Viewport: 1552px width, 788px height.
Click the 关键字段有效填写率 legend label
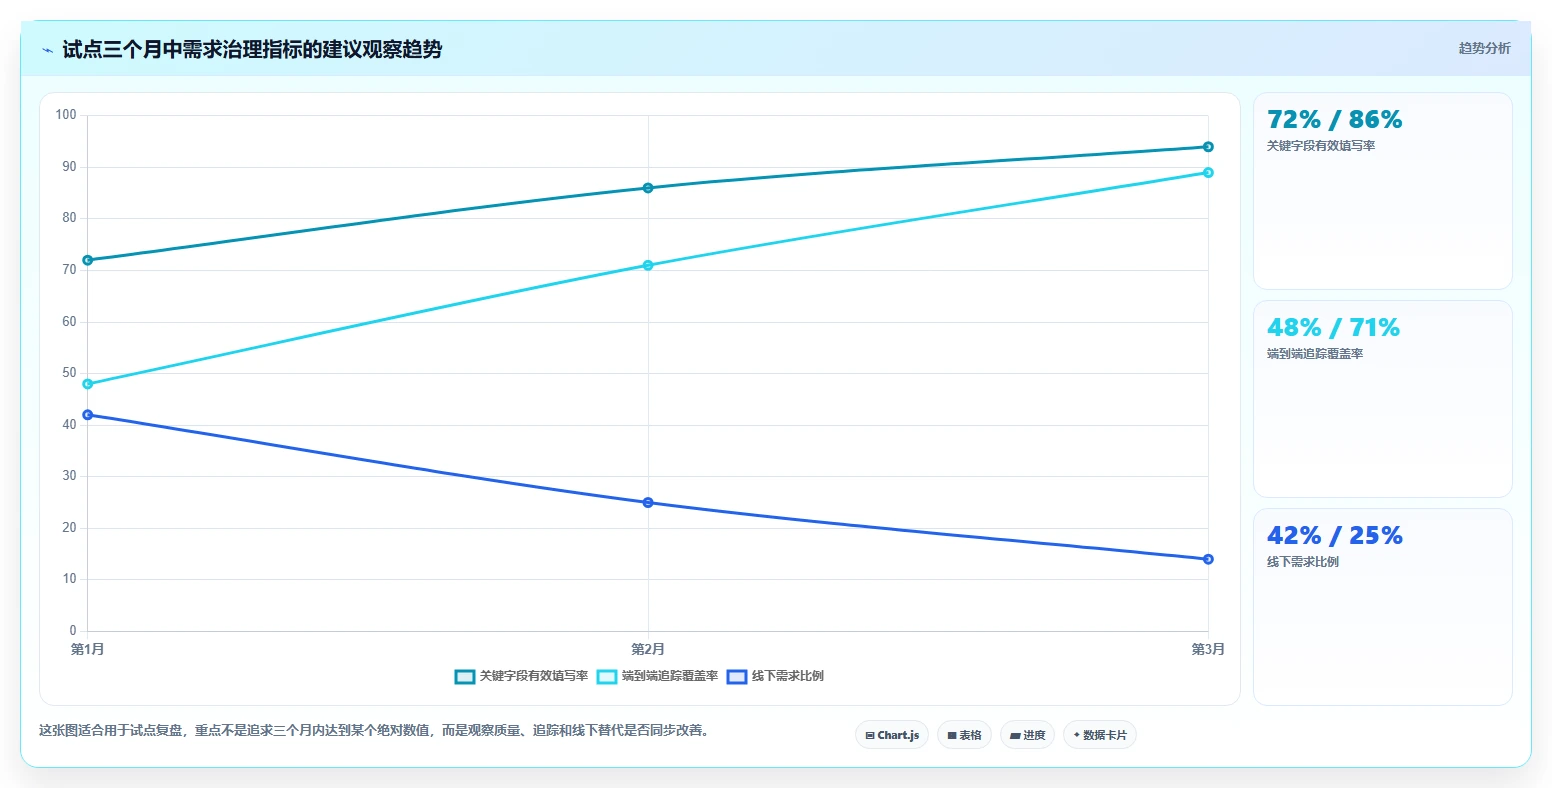(534, 677)
